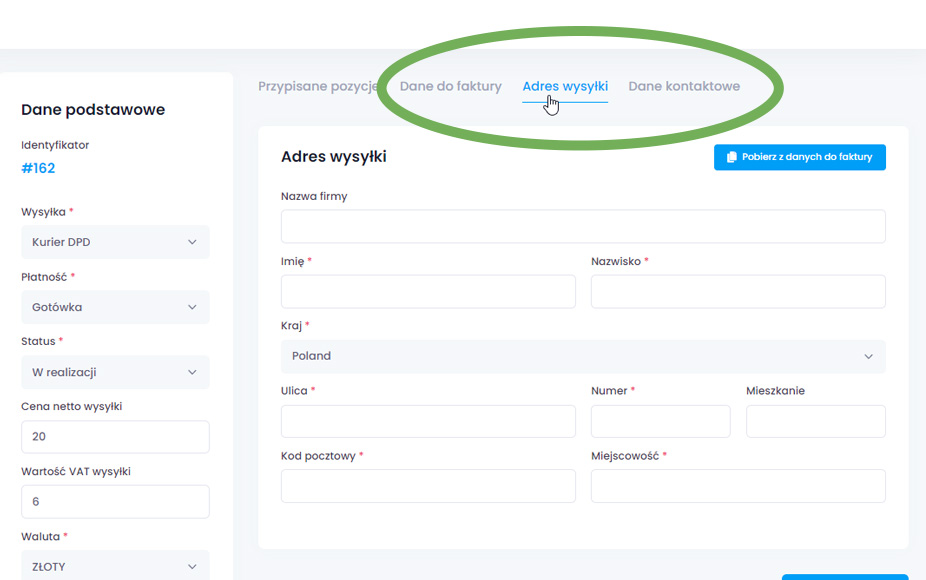
Task: Click the Kod pocztowy field
Action: coord(428,486)
